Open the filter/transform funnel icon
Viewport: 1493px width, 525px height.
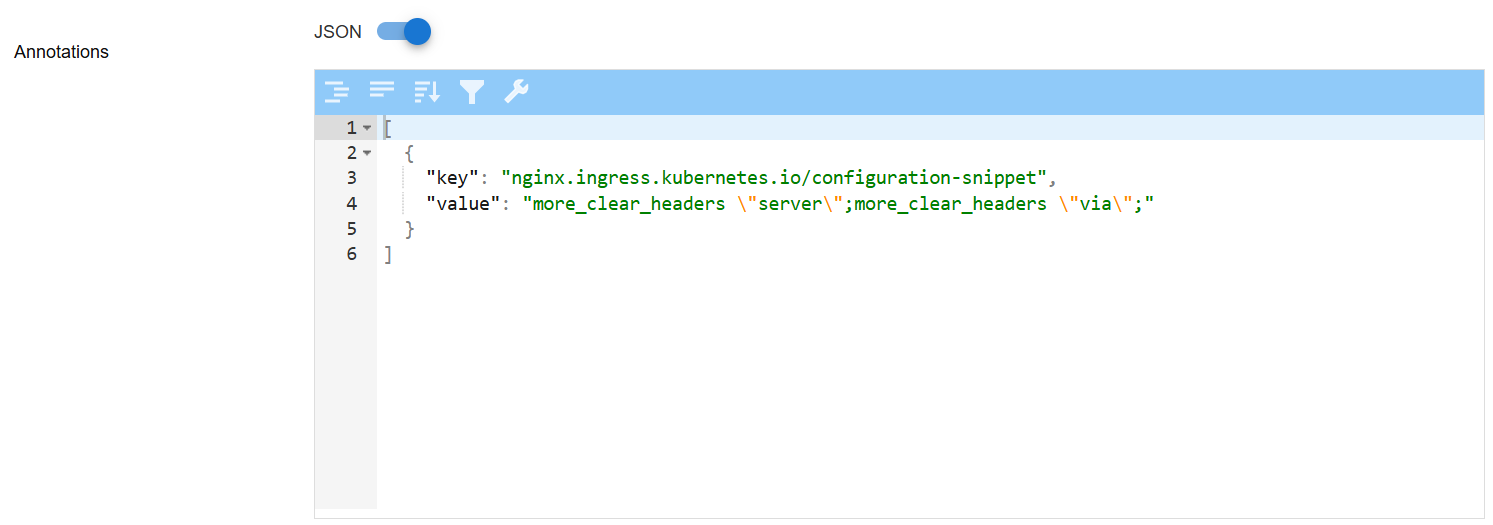(x=472, y=92)
